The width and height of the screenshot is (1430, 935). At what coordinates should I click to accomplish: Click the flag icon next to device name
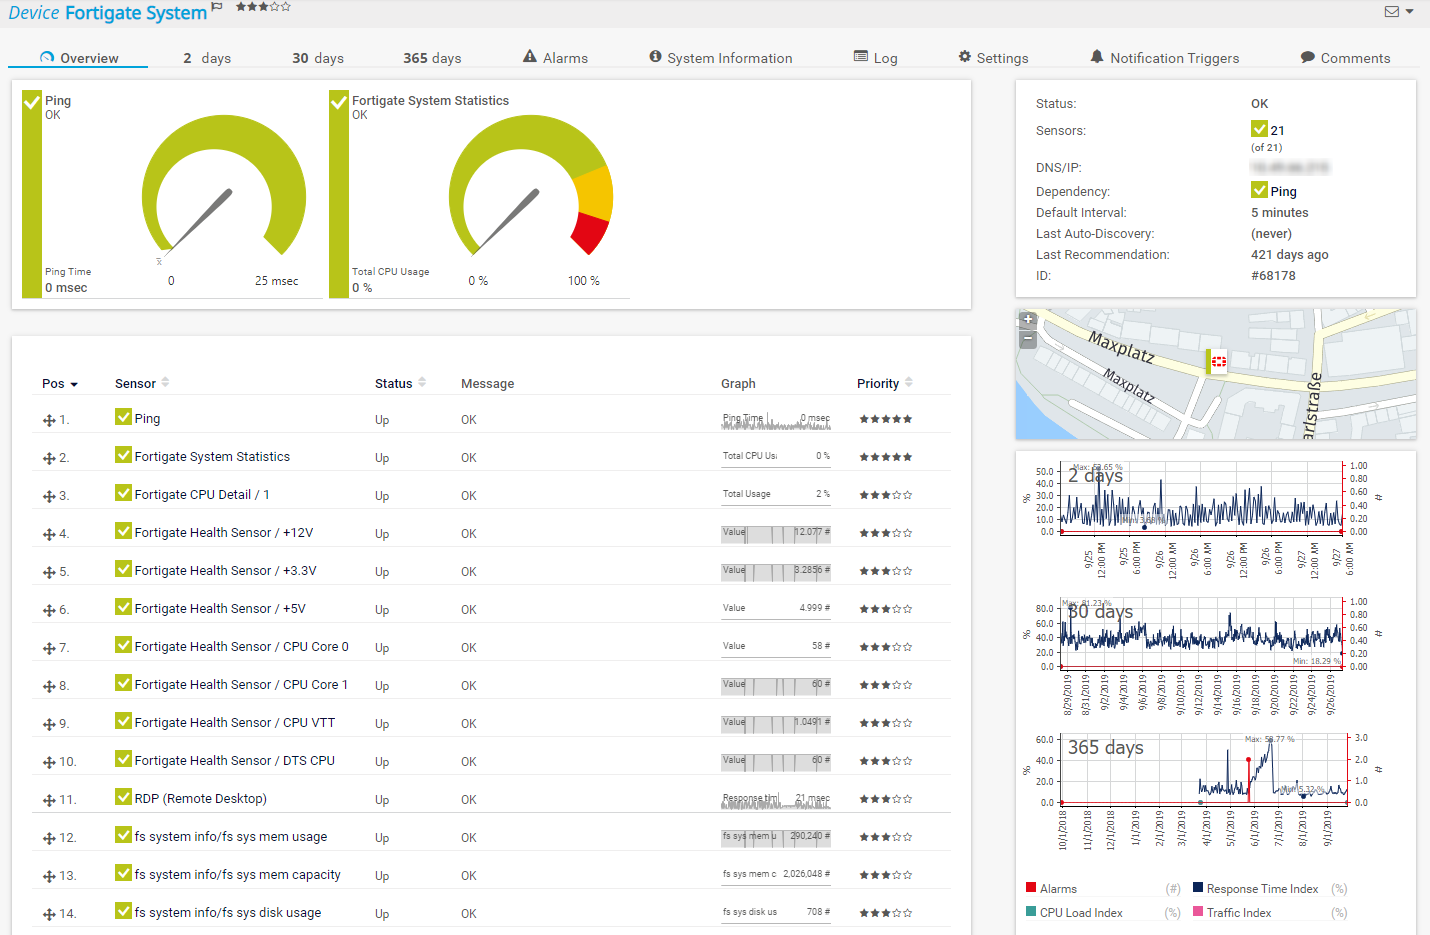[x=217, y=8]
